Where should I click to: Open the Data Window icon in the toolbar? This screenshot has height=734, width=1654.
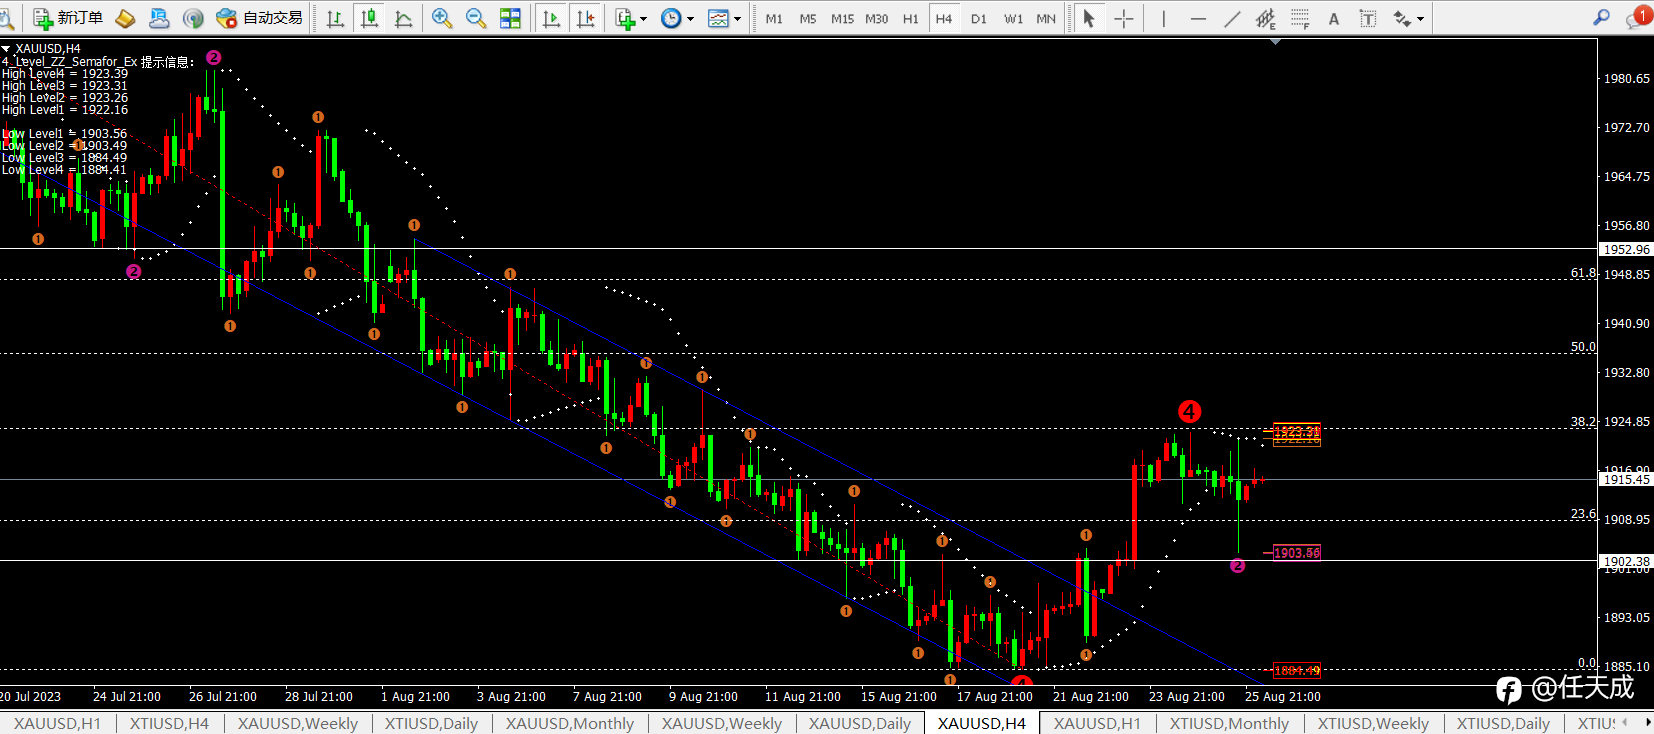point(159,18)
